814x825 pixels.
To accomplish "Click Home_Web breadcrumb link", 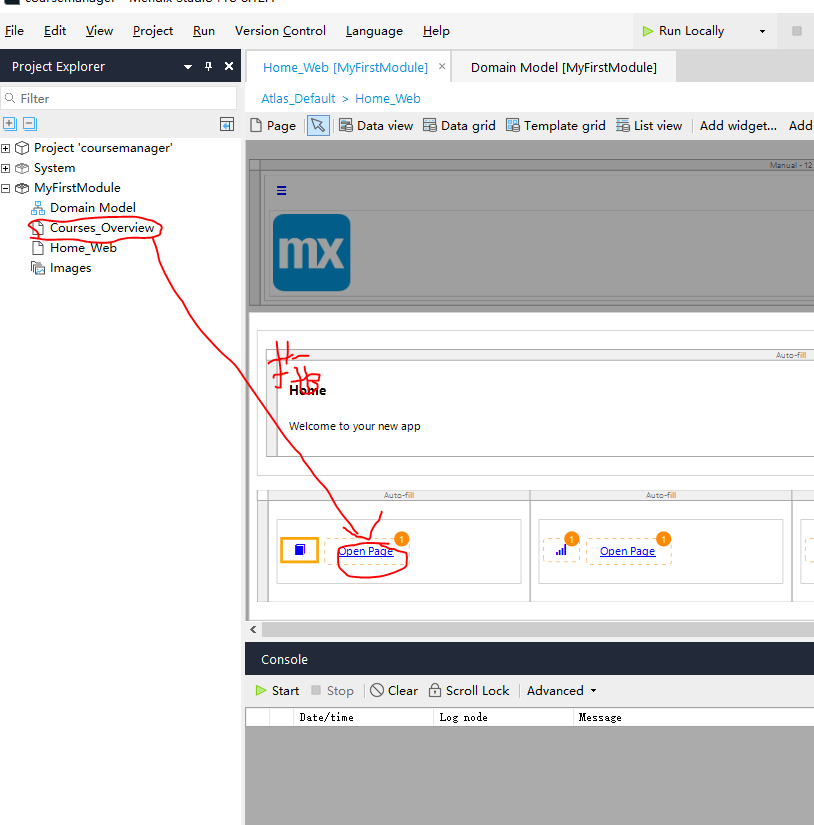I will pyautogui.click(x=388, y=98).
